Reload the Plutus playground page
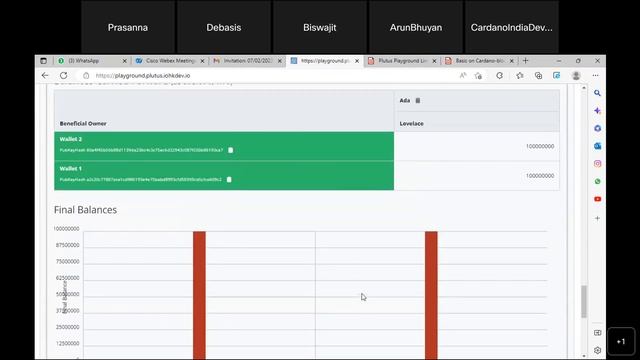This screenshot has width=640, height=360. pos(64,76)
